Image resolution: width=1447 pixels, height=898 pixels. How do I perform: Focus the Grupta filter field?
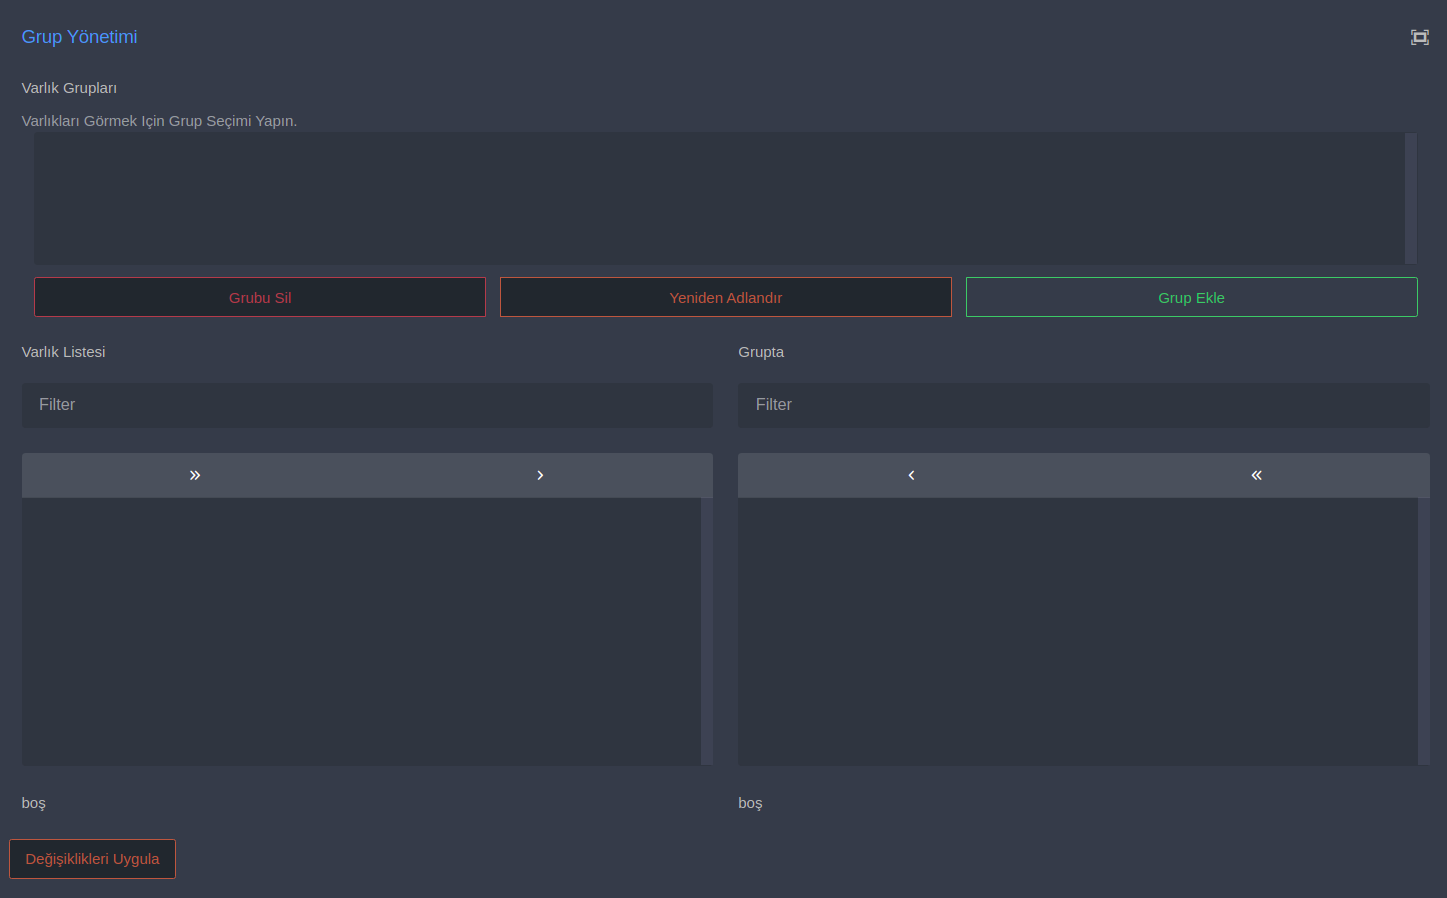click(x=1083, y=405)
